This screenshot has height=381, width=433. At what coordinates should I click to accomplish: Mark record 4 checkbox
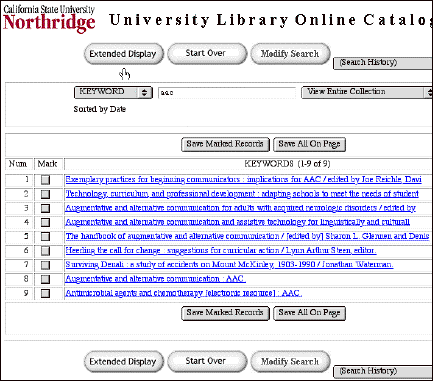[45, 223]
